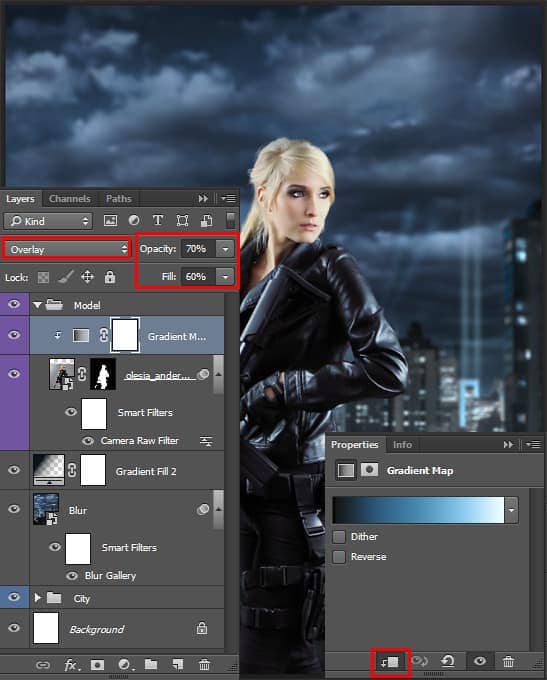Open the Overlay blend mode dropdown
This screenshot has height=680, width=547.
point(68,249)
